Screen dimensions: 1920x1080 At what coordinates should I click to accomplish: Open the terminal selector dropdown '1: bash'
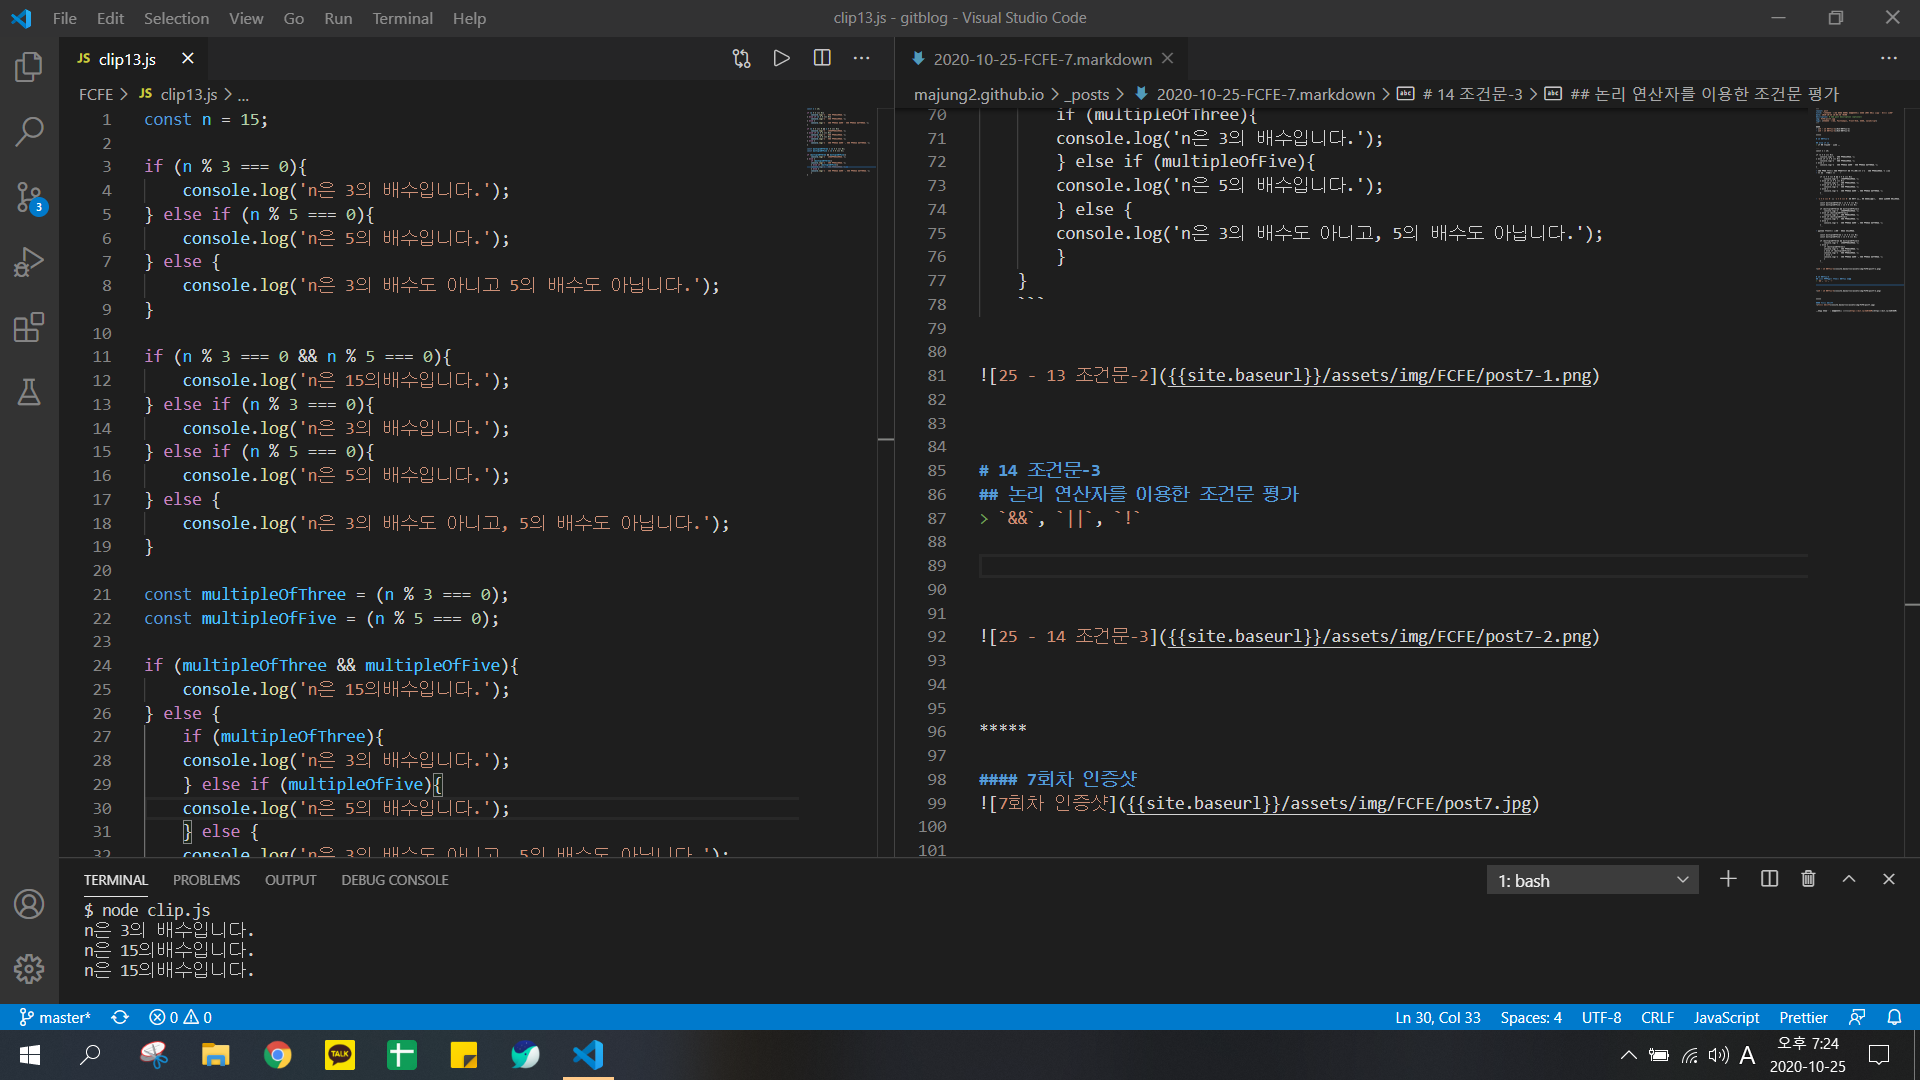point(1592,880)
